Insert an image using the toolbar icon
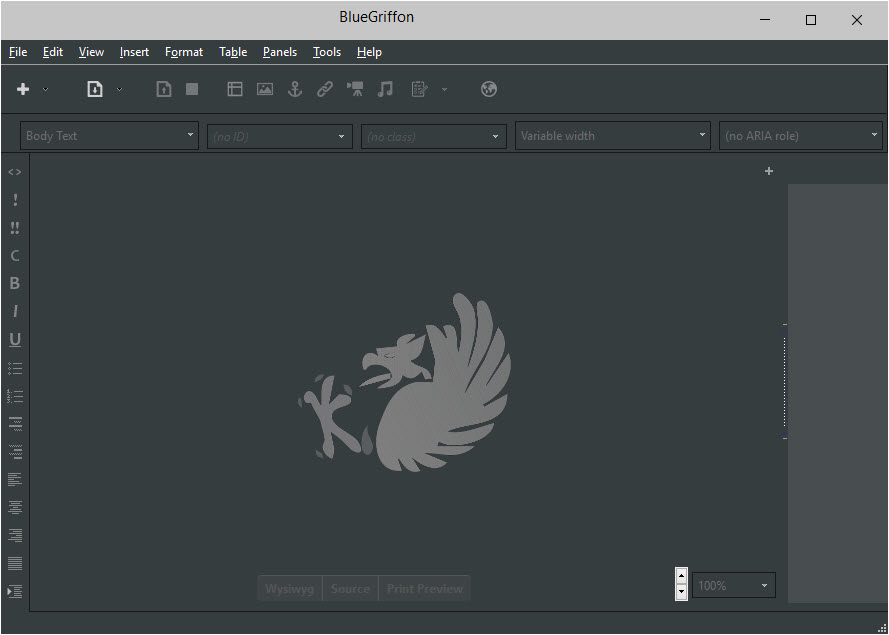 [265, 89]
